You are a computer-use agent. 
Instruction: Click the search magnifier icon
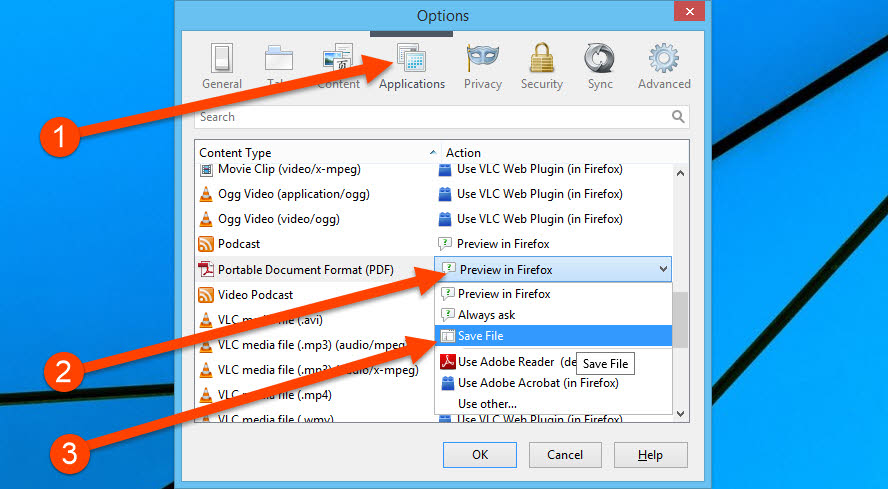[678, 117]
